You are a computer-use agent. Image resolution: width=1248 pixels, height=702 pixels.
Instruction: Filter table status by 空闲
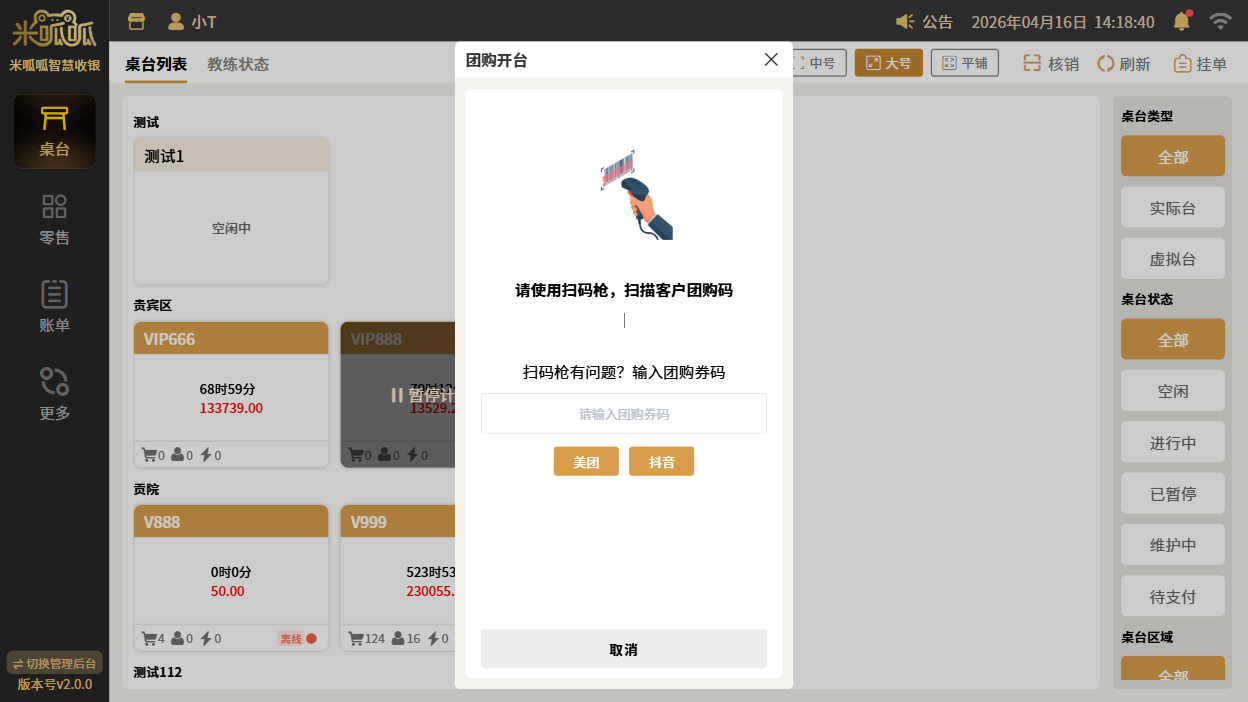point(1172,391)
